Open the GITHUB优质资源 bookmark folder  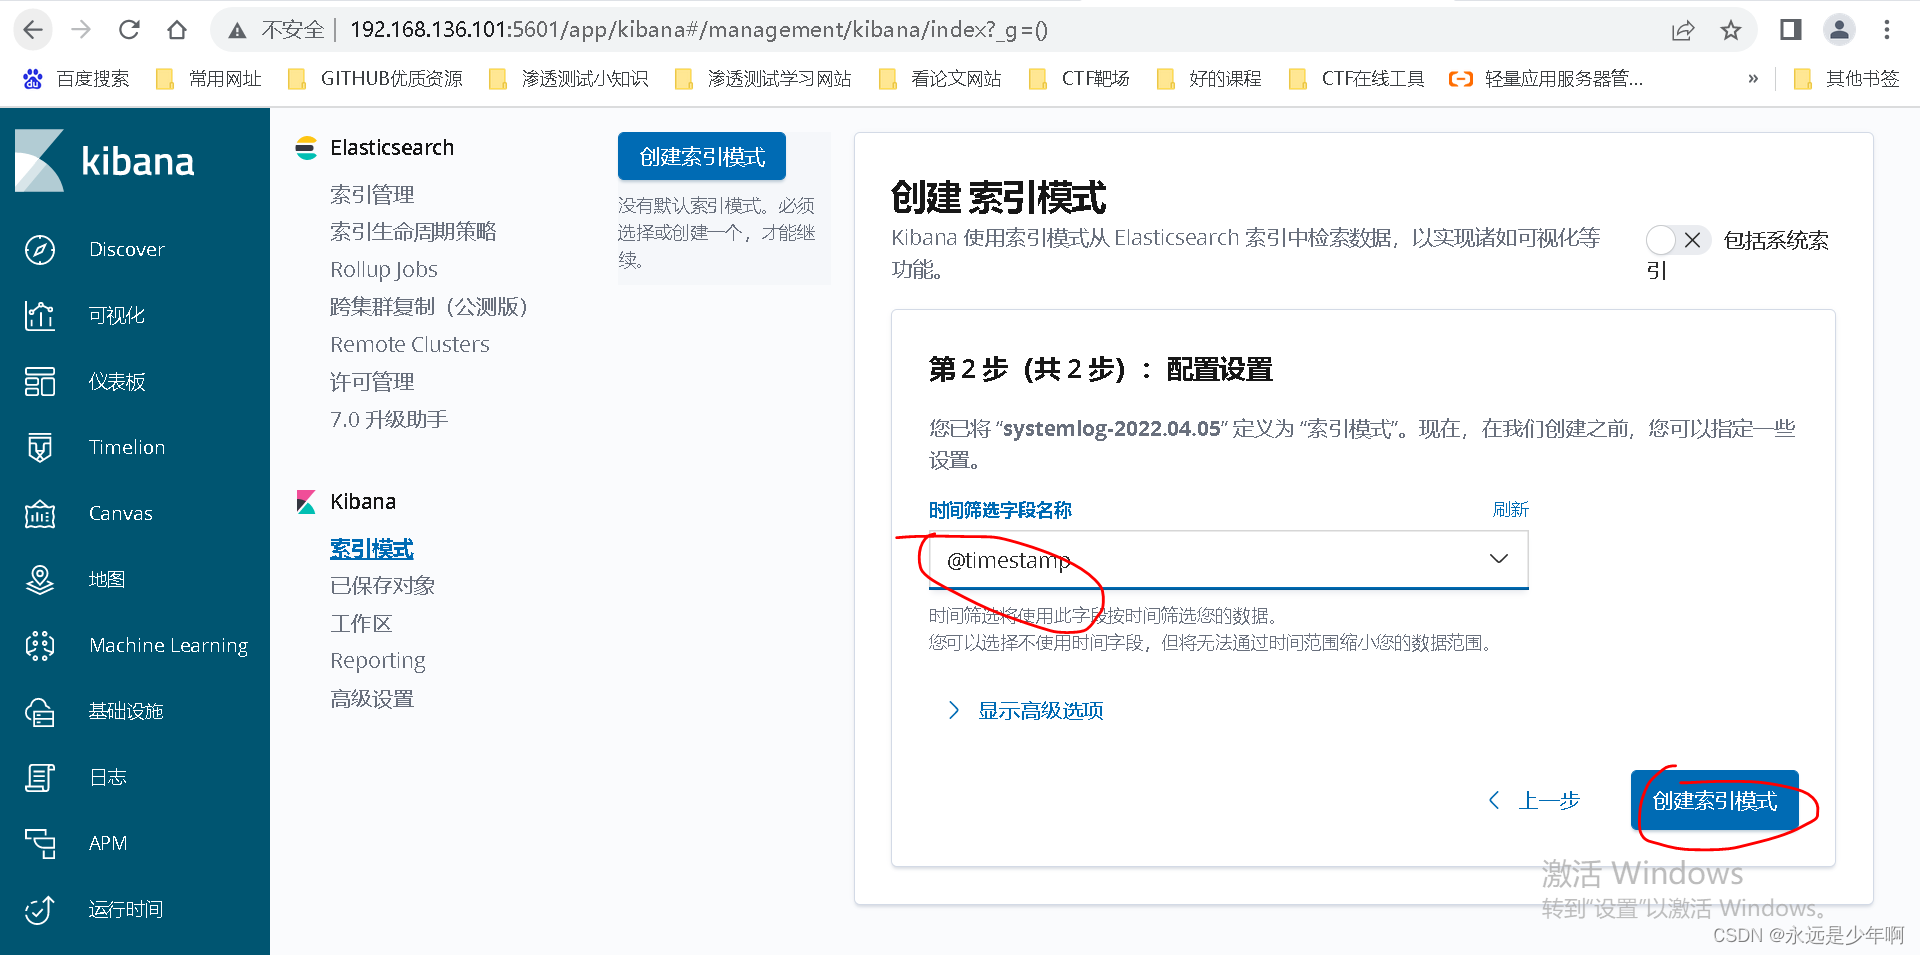click(375, 79)
